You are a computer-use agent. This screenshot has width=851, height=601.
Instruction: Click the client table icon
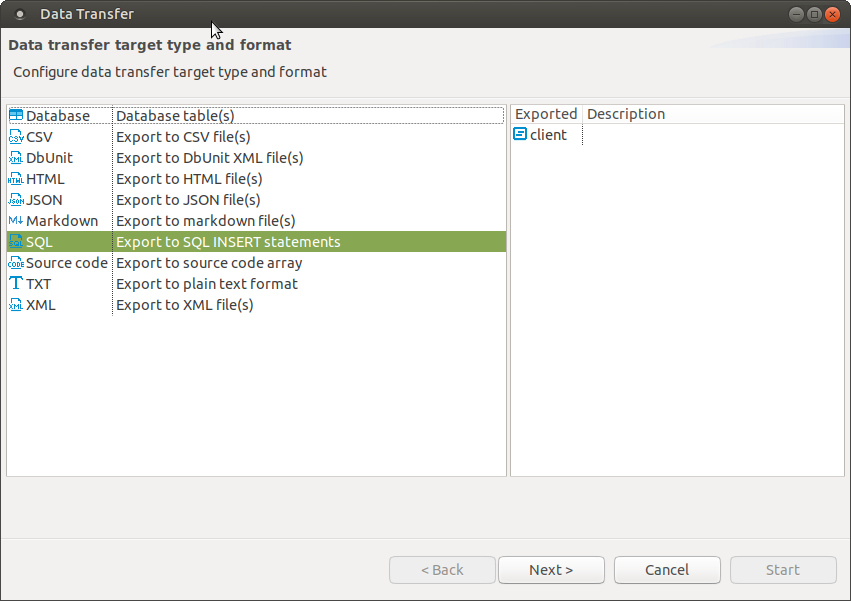pyautogui.click(x=520, y=134)
